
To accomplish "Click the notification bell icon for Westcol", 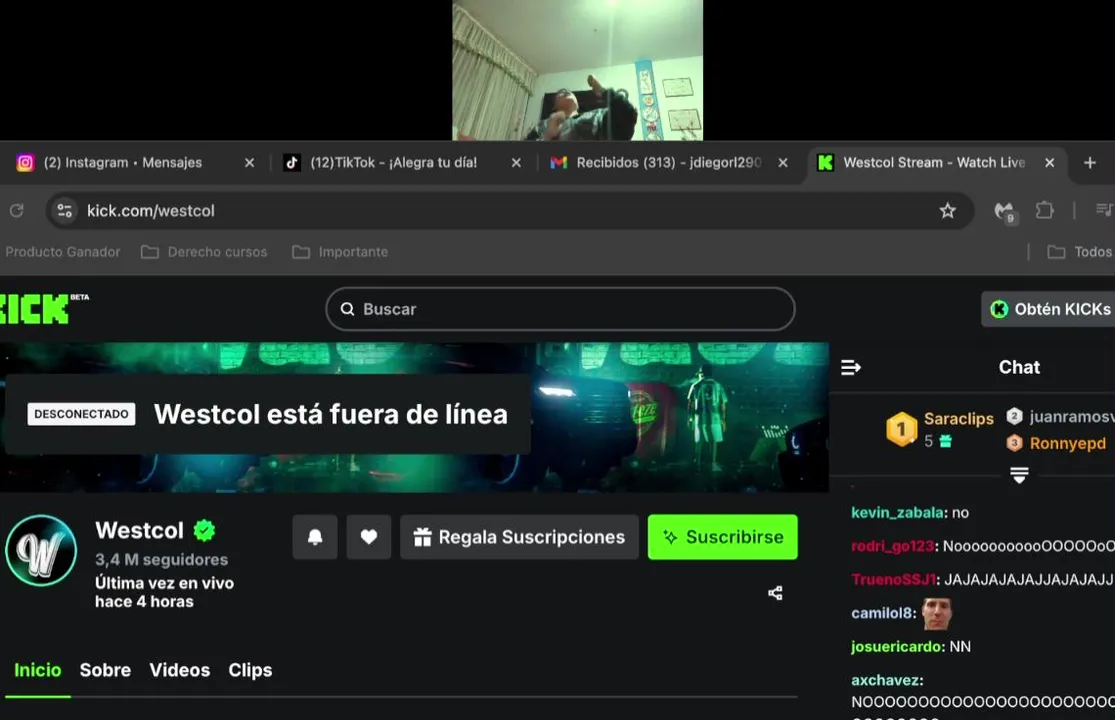I will tap(315, 537).
